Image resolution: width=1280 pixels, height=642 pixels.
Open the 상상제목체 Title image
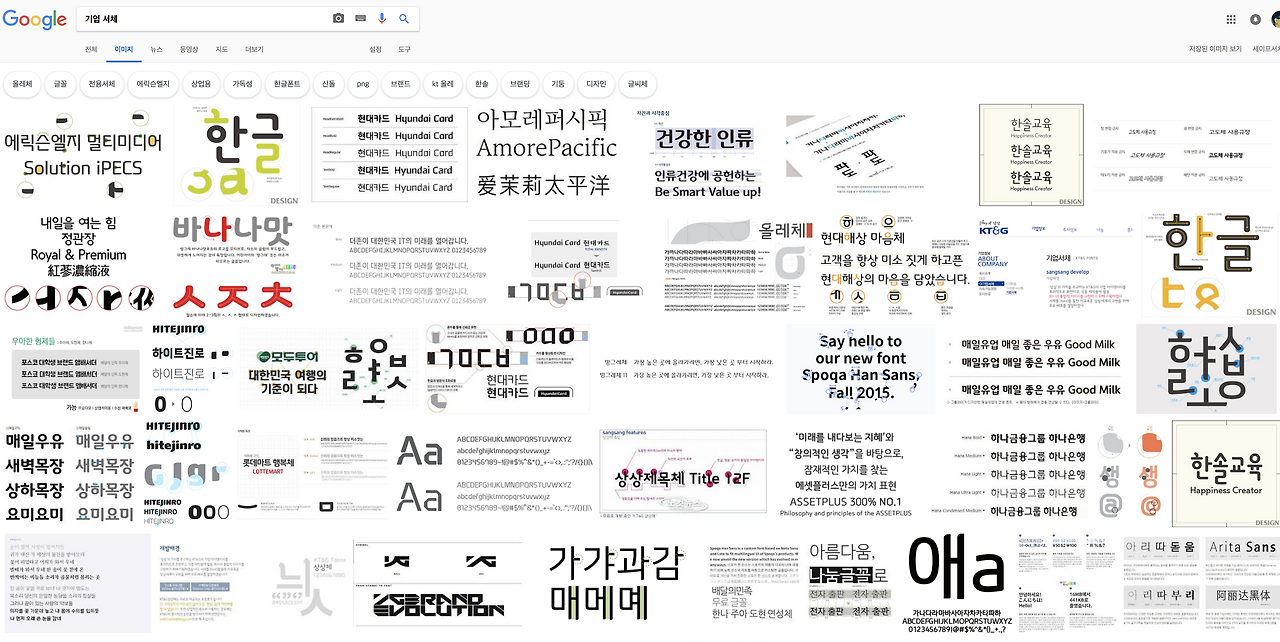point(682,474)
